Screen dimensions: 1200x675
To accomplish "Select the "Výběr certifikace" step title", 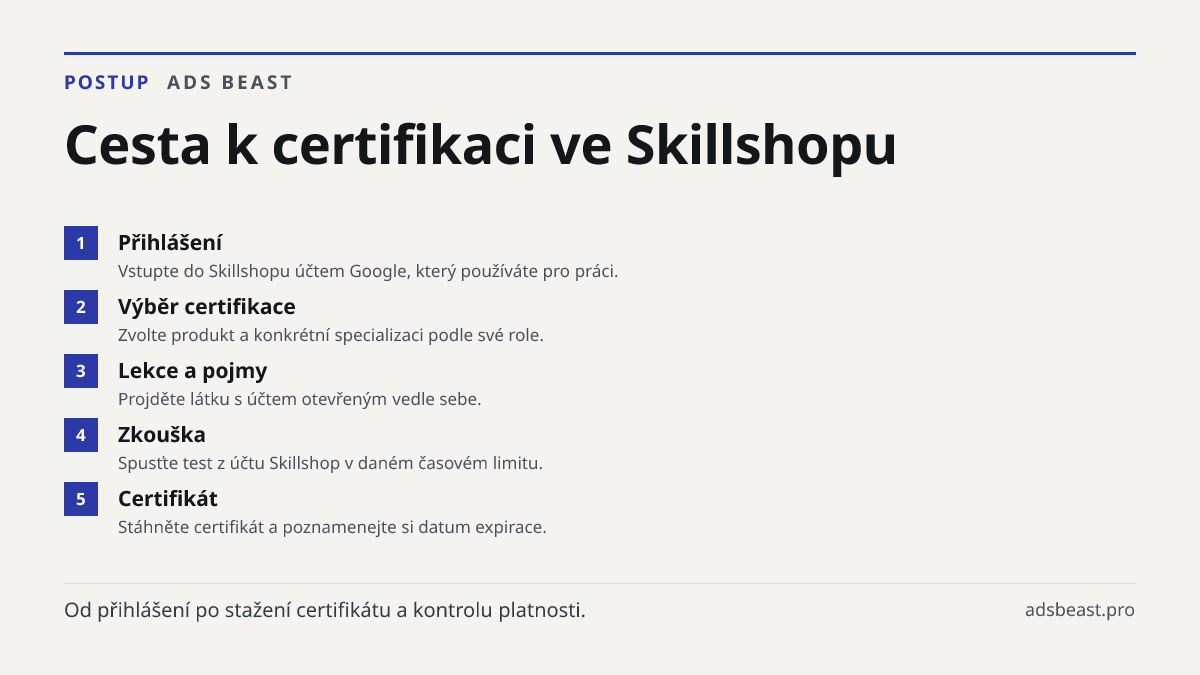I will [x=207, y=307].
